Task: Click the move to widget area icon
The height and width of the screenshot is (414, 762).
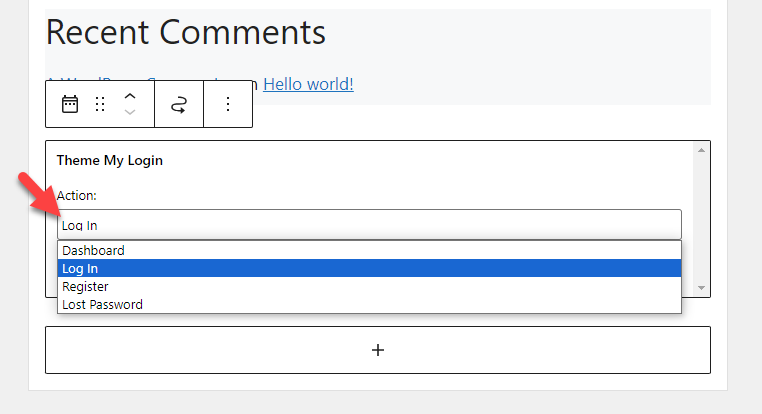Action: click(179, 104)
